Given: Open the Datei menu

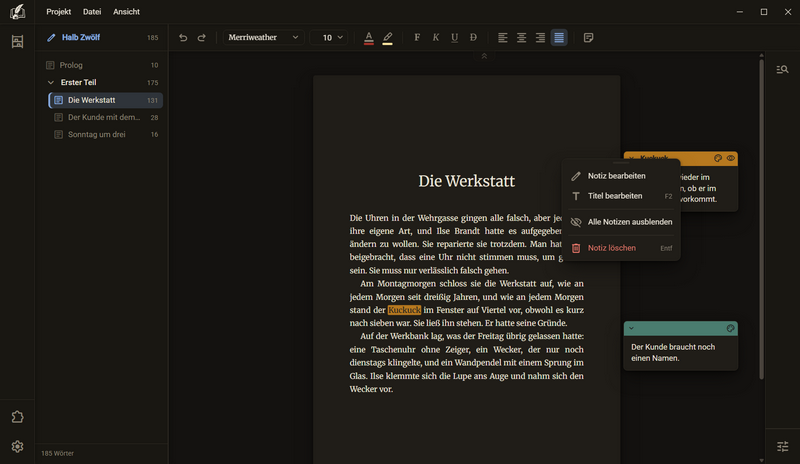Looking at the screenshot, I should point(92,11).
